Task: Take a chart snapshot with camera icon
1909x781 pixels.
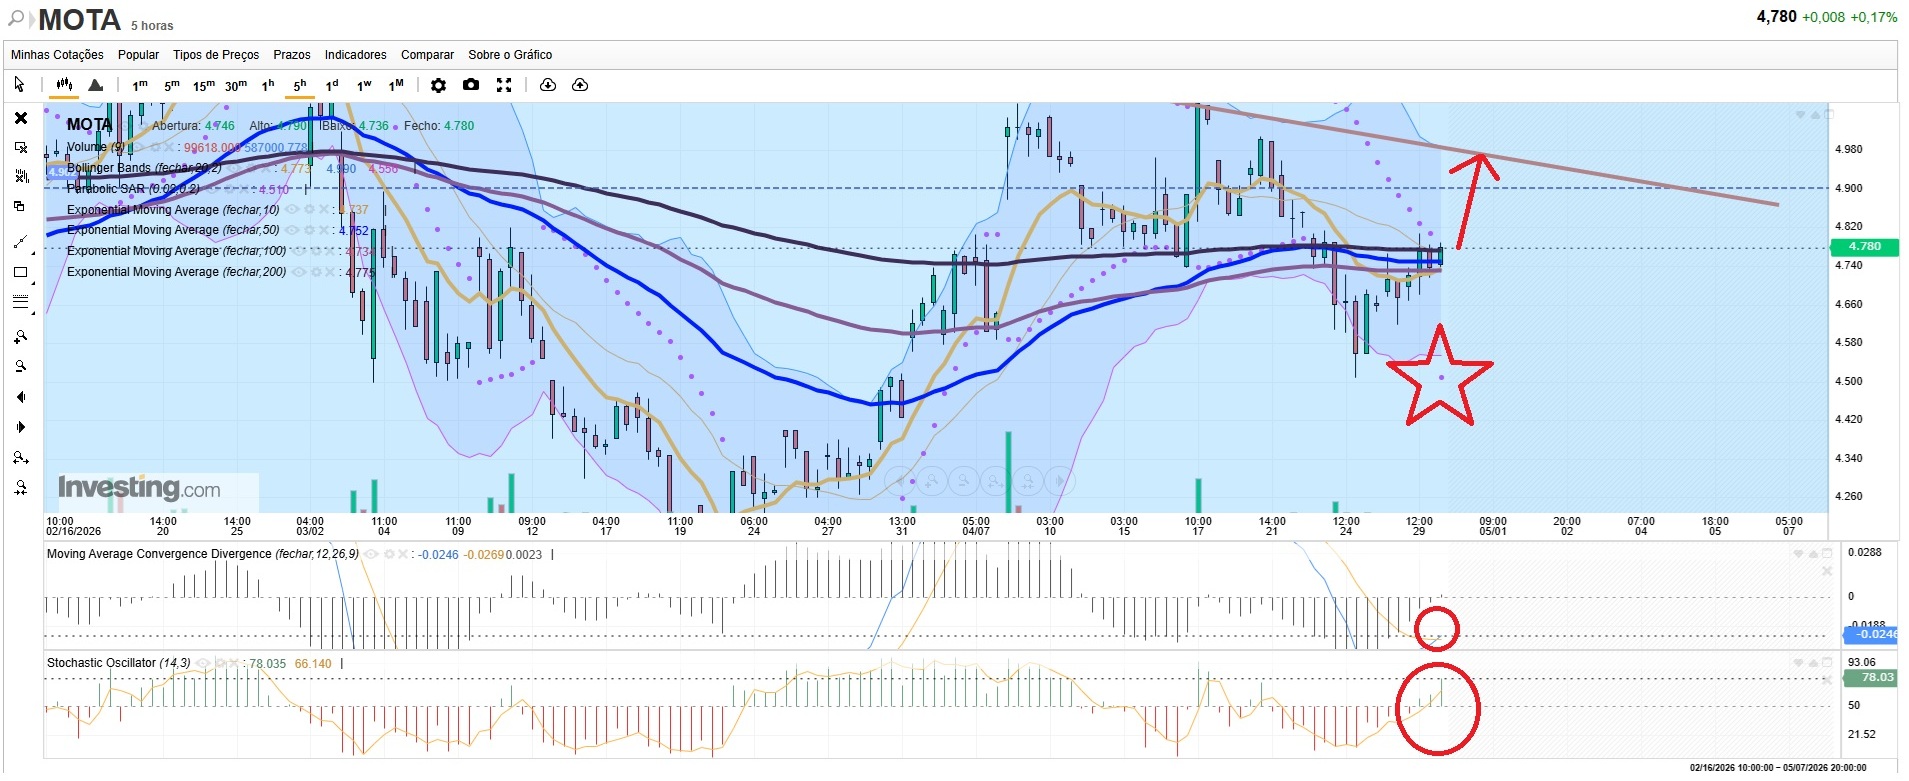Action: click(x=471, y=85)
